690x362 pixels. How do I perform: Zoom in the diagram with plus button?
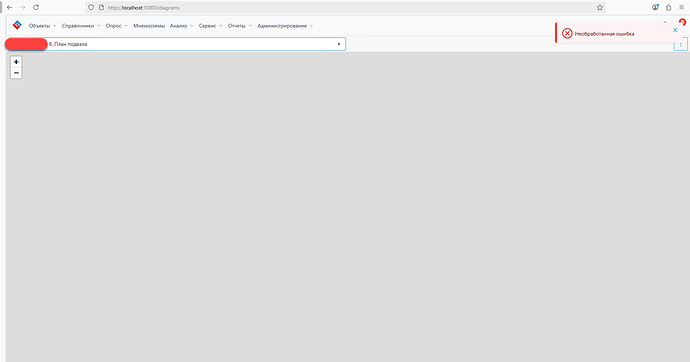click(16, 62)
